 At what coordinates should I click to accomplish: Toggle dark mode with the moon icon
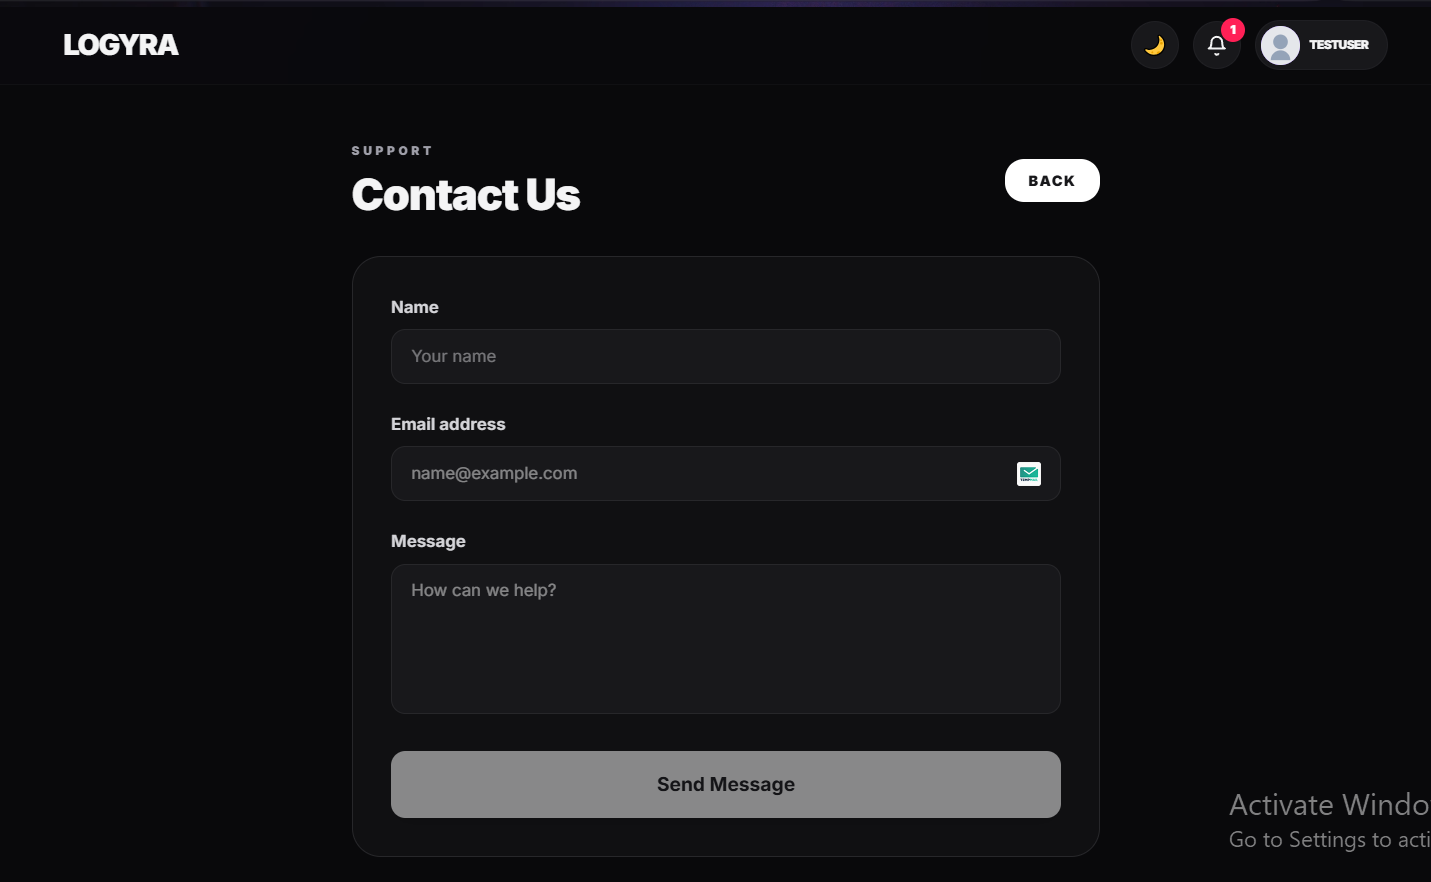tap(1155, 45)
